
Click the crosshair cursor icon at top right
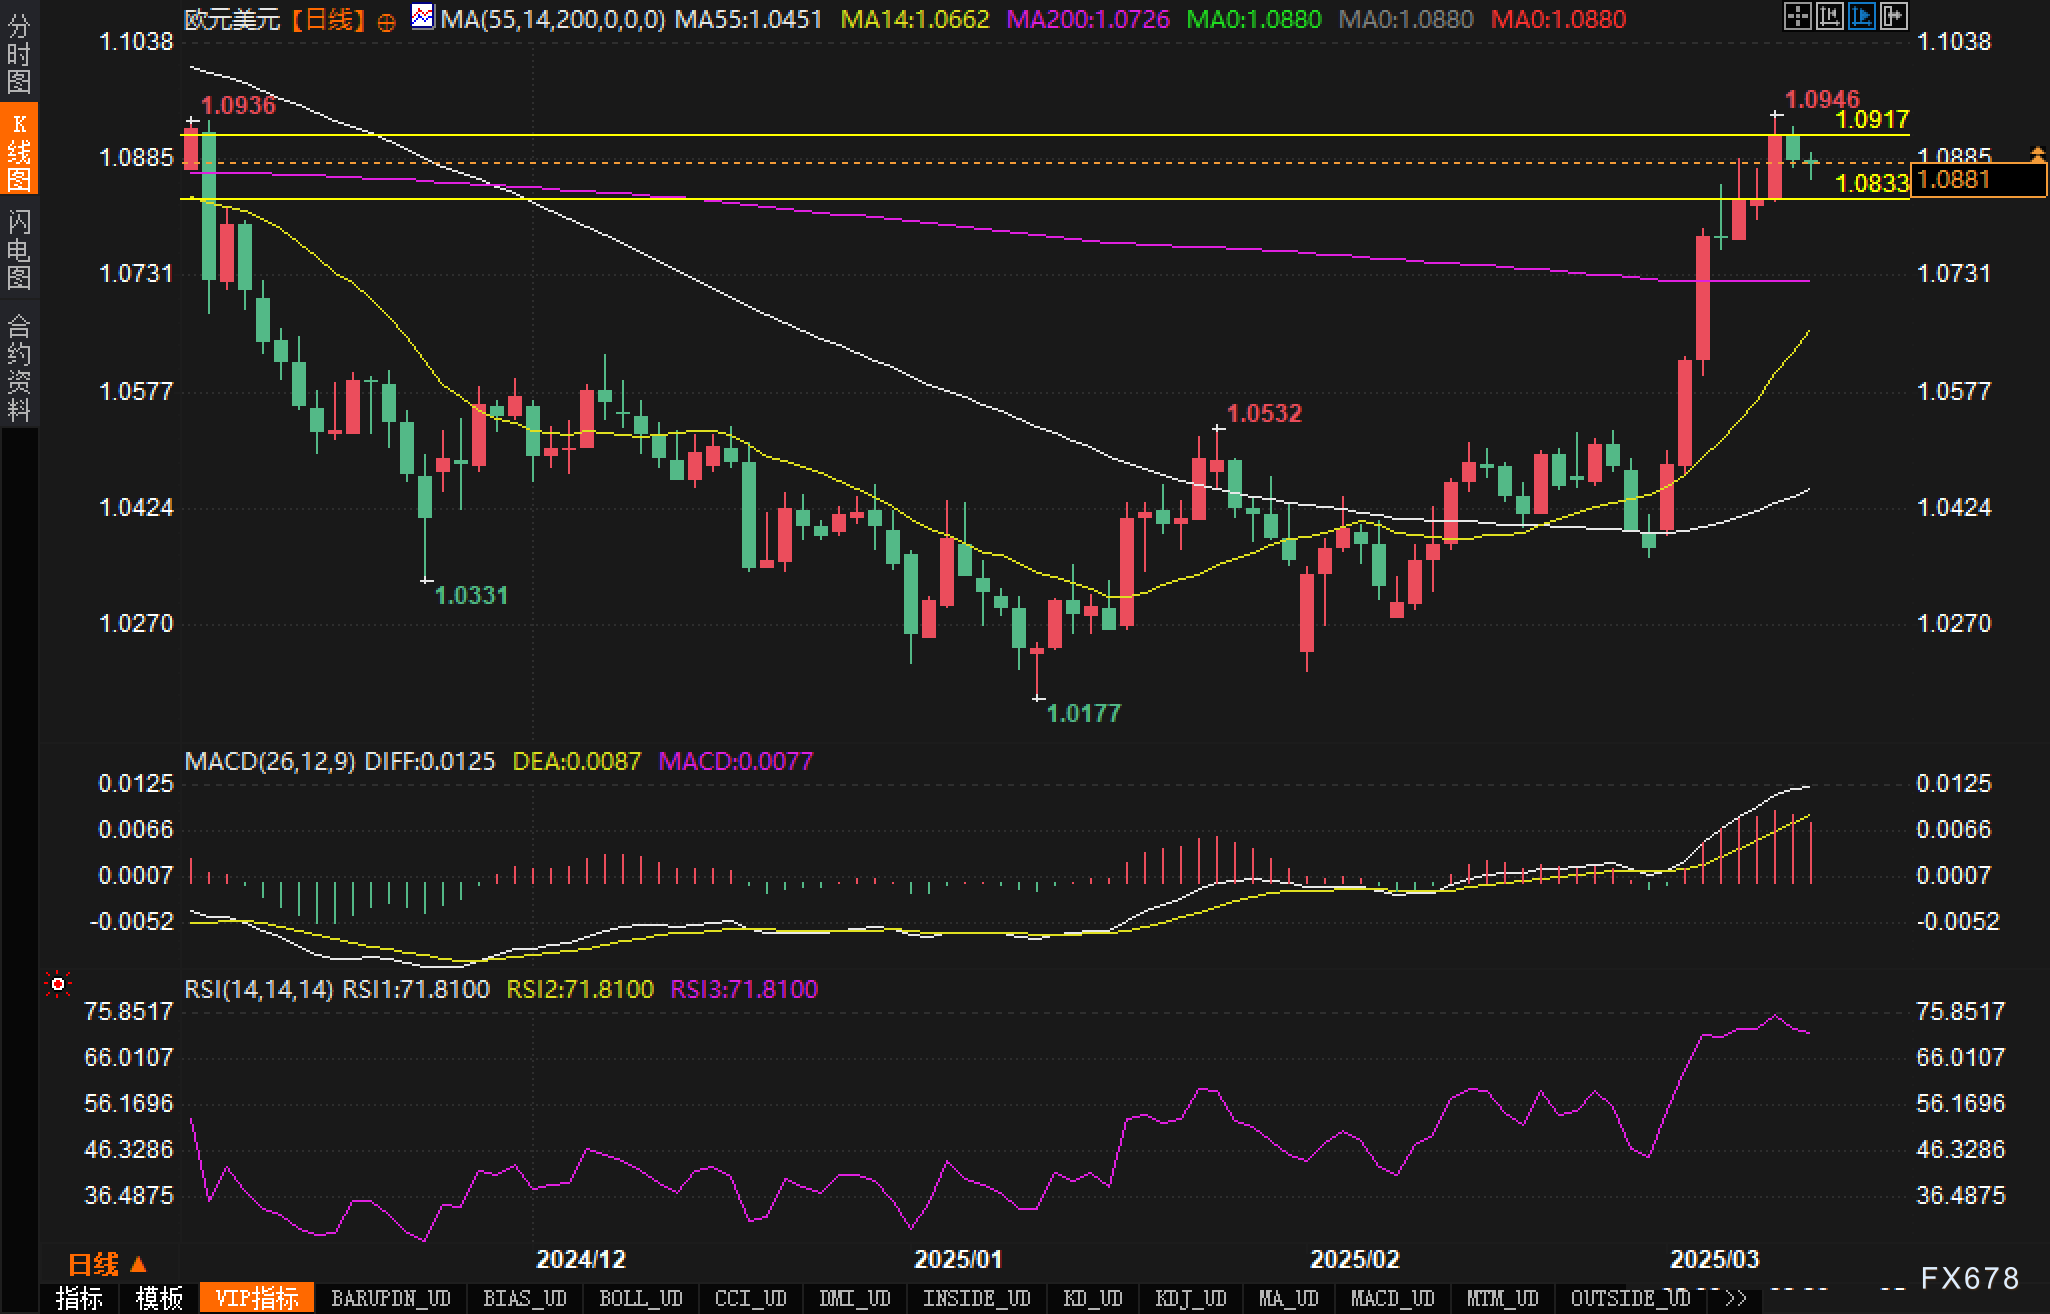pyautogui.click(x=1797, y=16)
